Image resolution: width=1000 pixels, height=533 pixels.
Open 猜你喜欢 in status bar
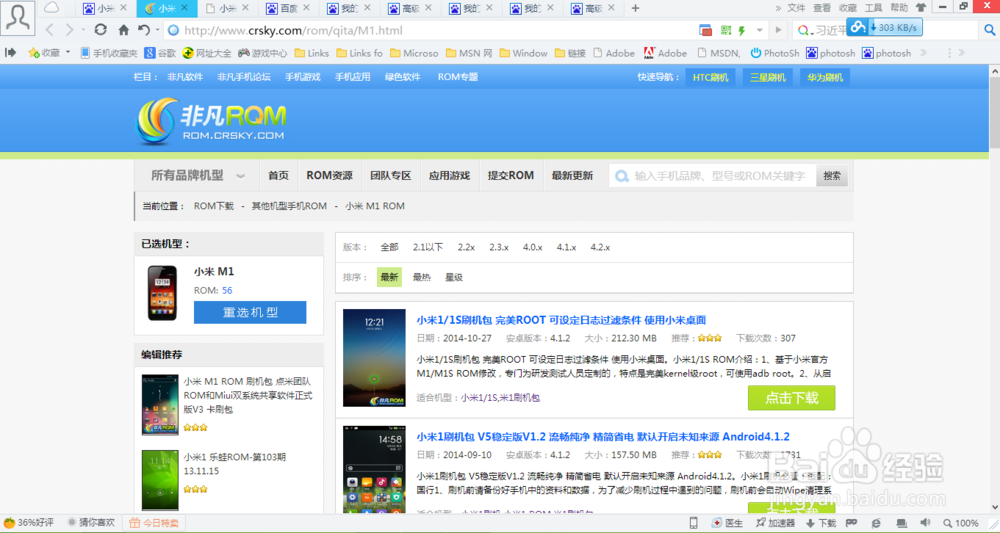(x=91, y=523)
